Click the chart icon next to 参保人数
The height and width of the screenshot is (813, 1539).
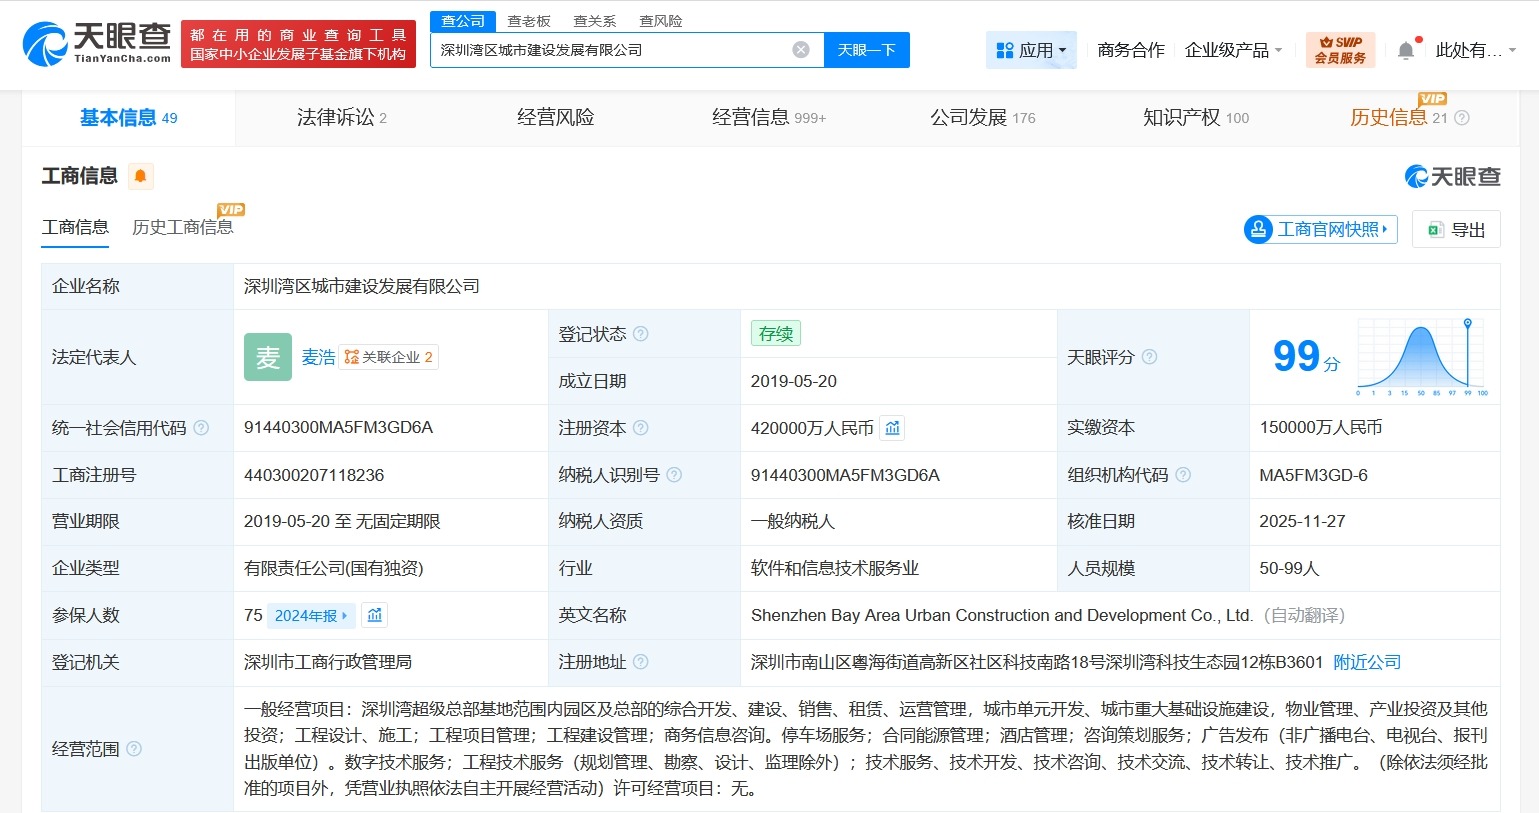point(374,615)
